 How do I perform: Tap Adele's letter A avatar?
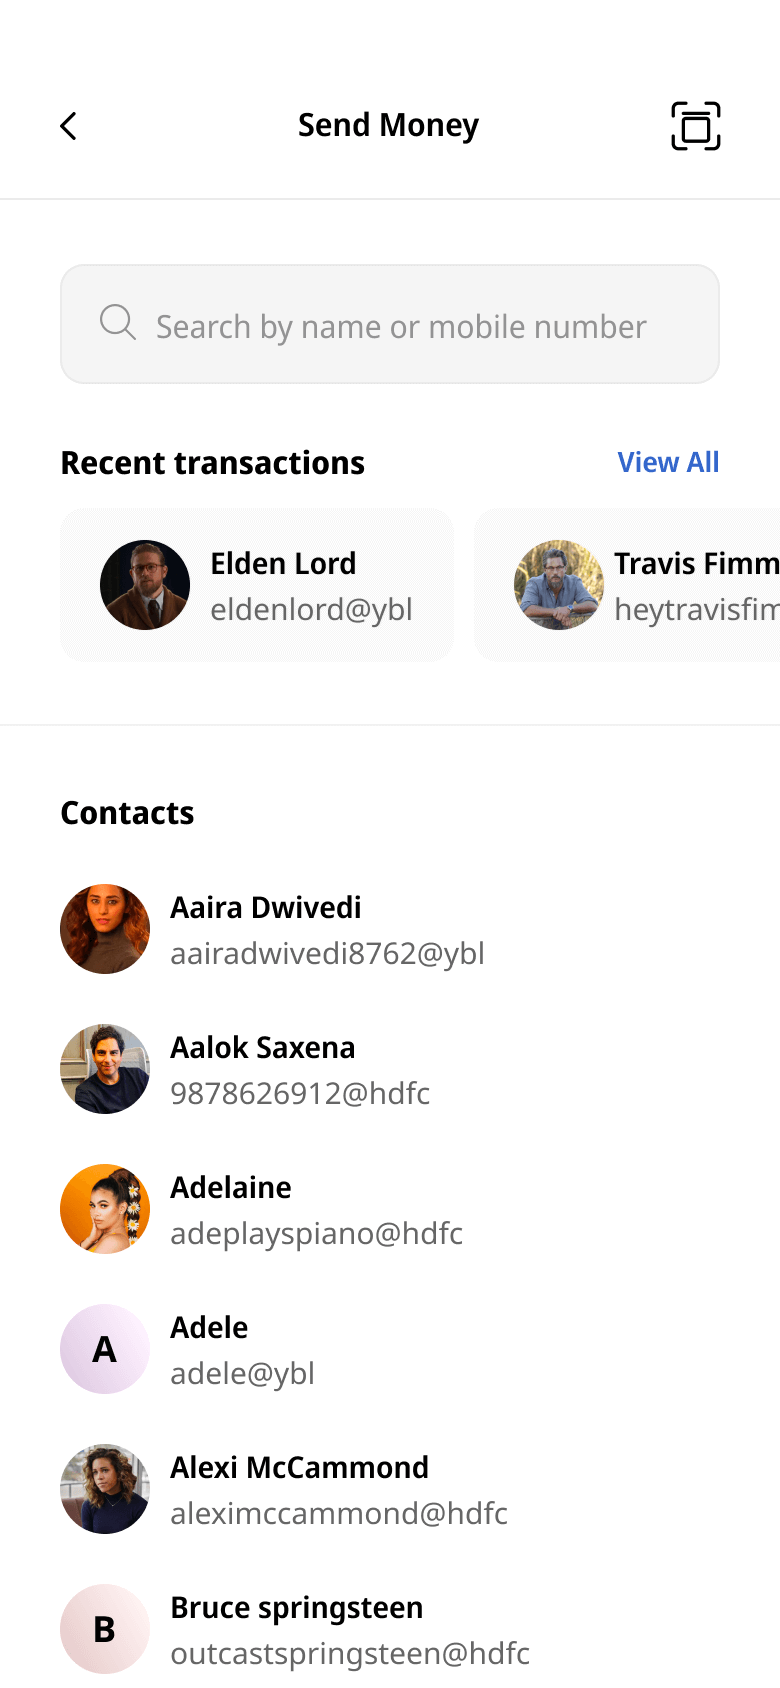tap(105, 1349)
